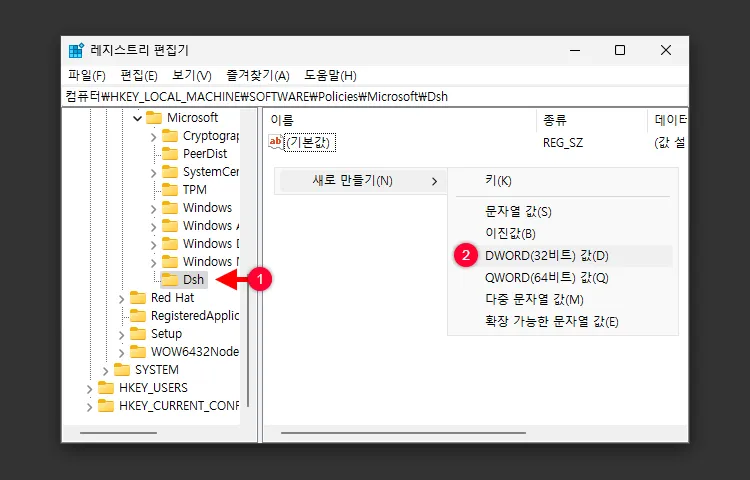Expand the HKEY_CURRENT_CONFIG hive
The image size is (750, 480).
tap(89, 407)
